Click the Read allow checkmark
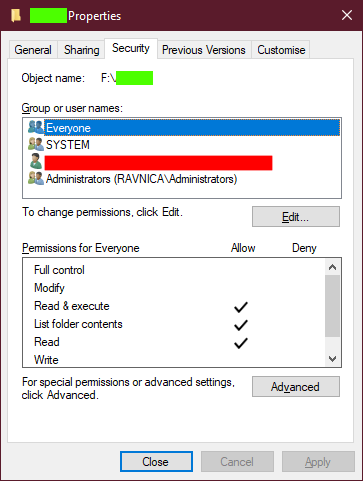This screenshot has height=481, width=363. [241, 343]
